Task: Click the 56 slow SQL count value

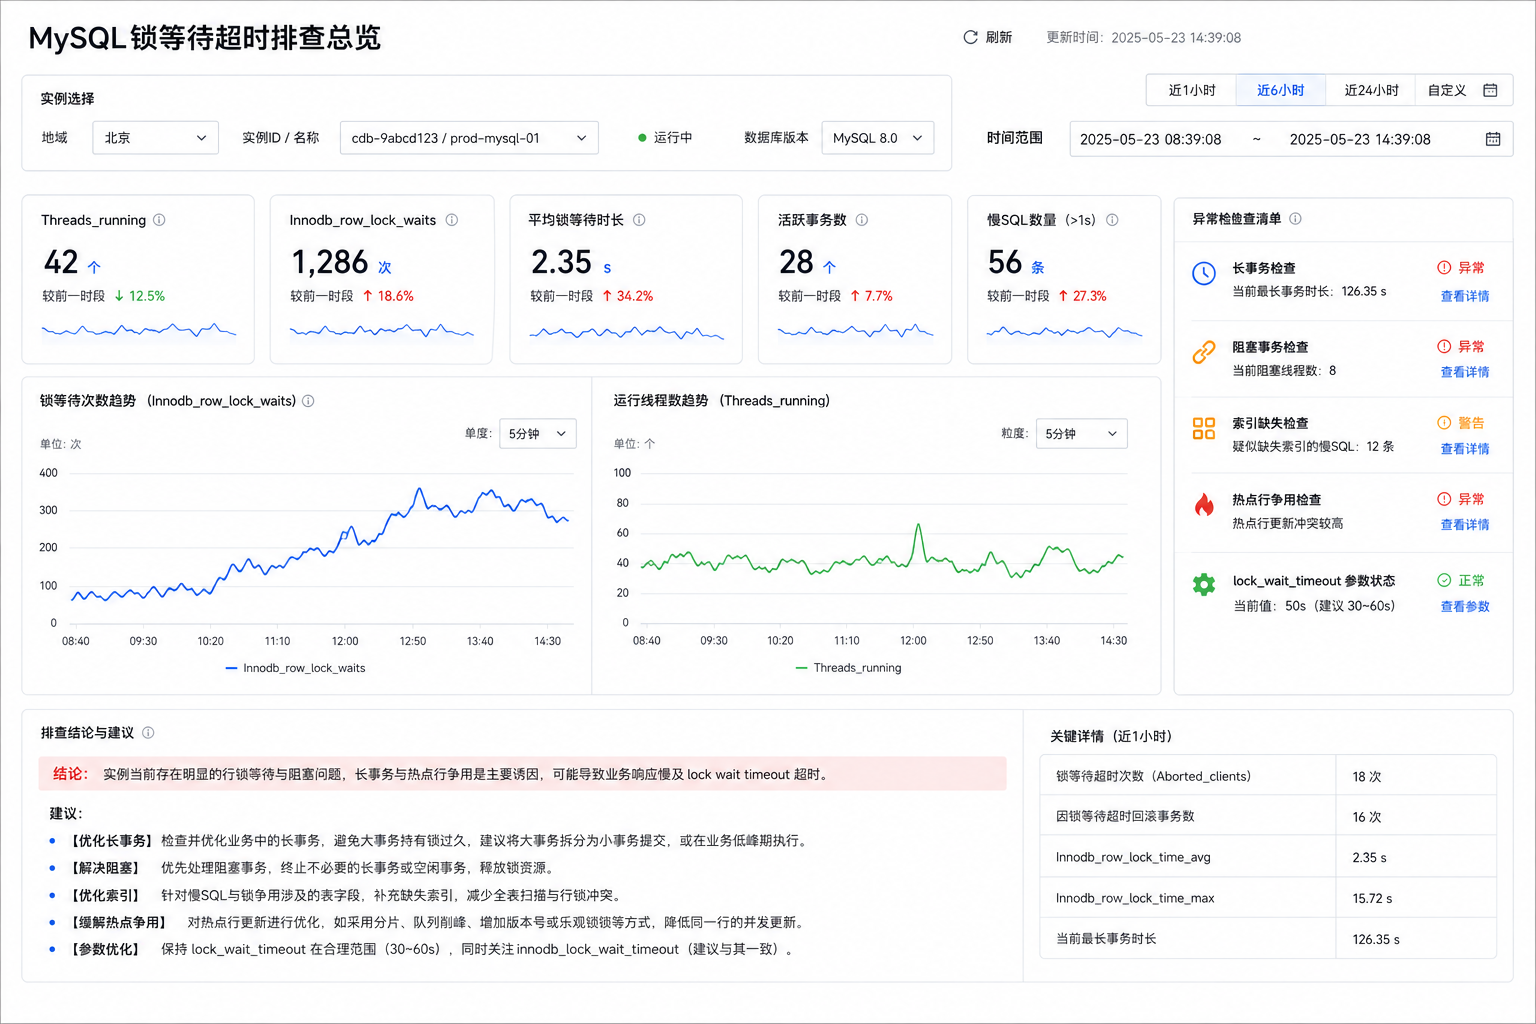Action: pos(1005,262)
